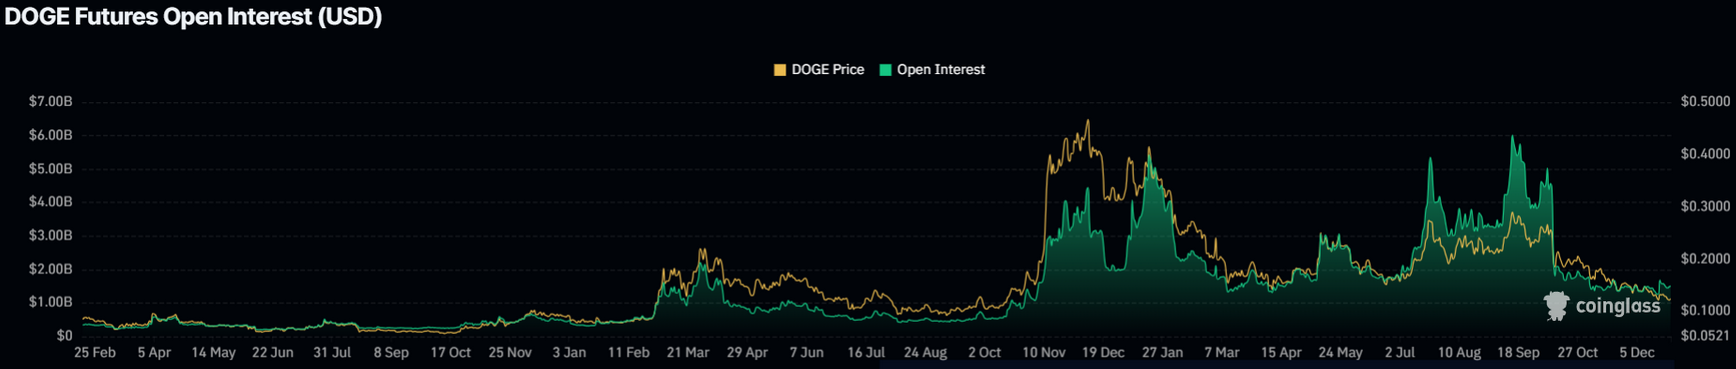Click the $0.0521 price axis label
The width and height of the screenshot is (1736, 369).
click(x=1705, y=336)
